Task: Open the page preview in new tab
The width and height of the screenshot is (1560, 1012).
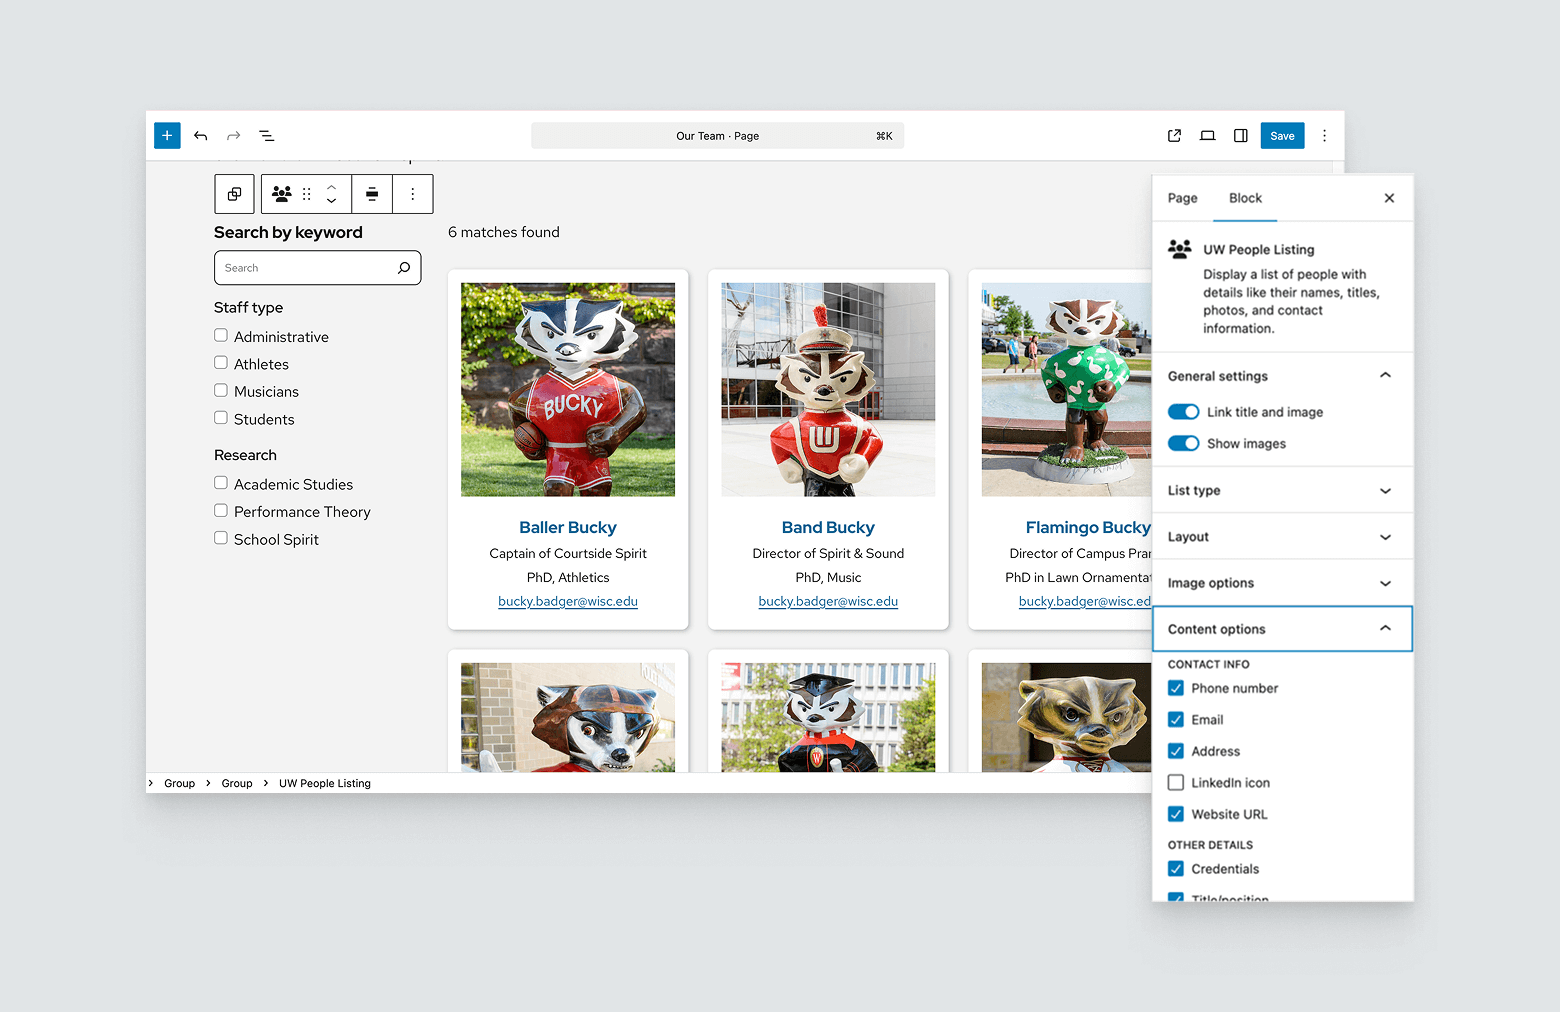Action: [1174, 136]
